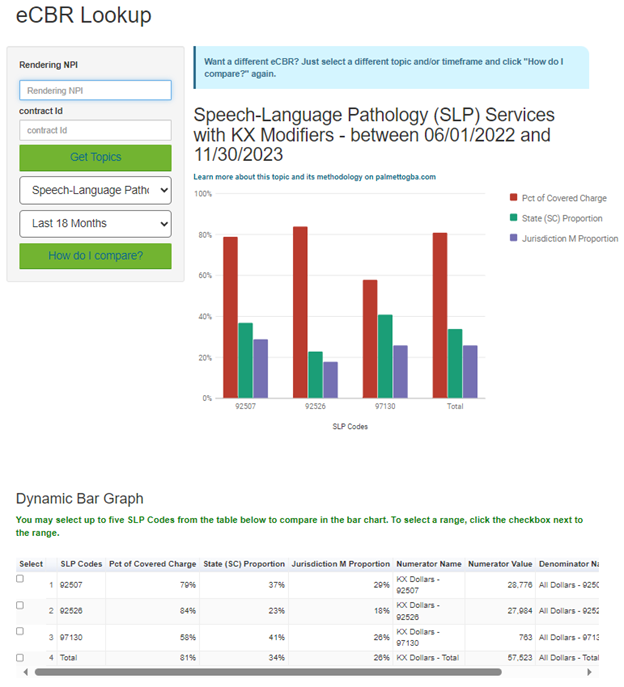This screenshot has height=687, width=624.
Task: Check the checkbox for row 92507
Action: [x=20, y=579]
